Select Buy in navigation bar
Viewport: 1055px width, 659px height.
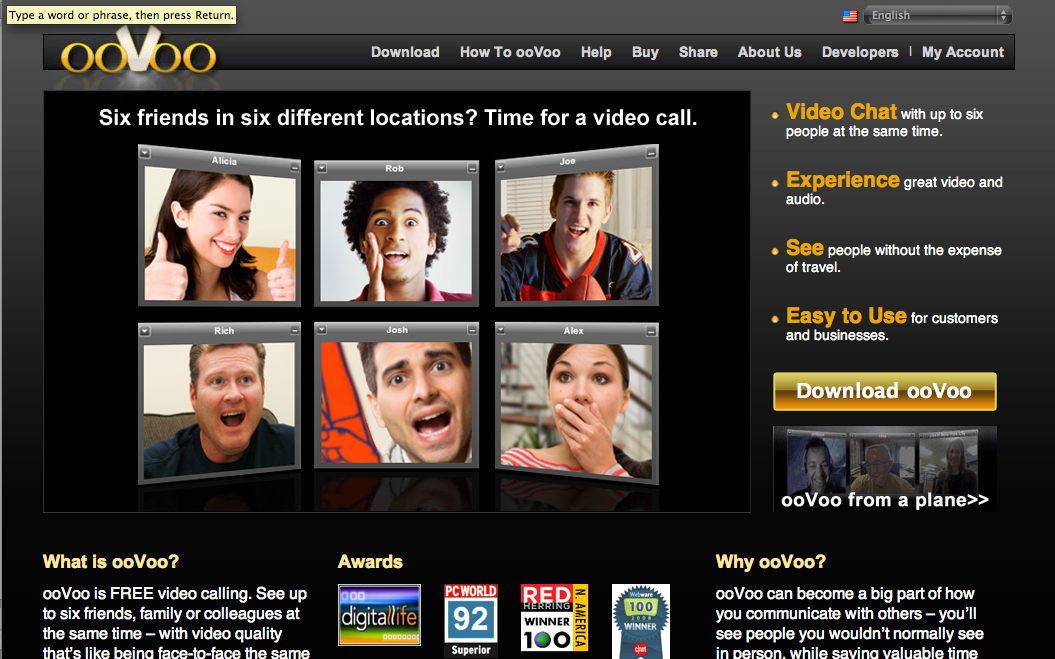coord(645,52)
